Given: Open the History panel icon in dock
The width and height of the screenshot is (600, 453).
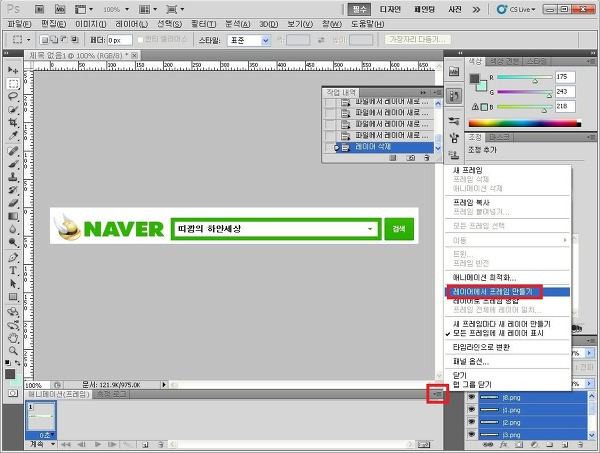Looking at the screenshot, I should [454, 96].
